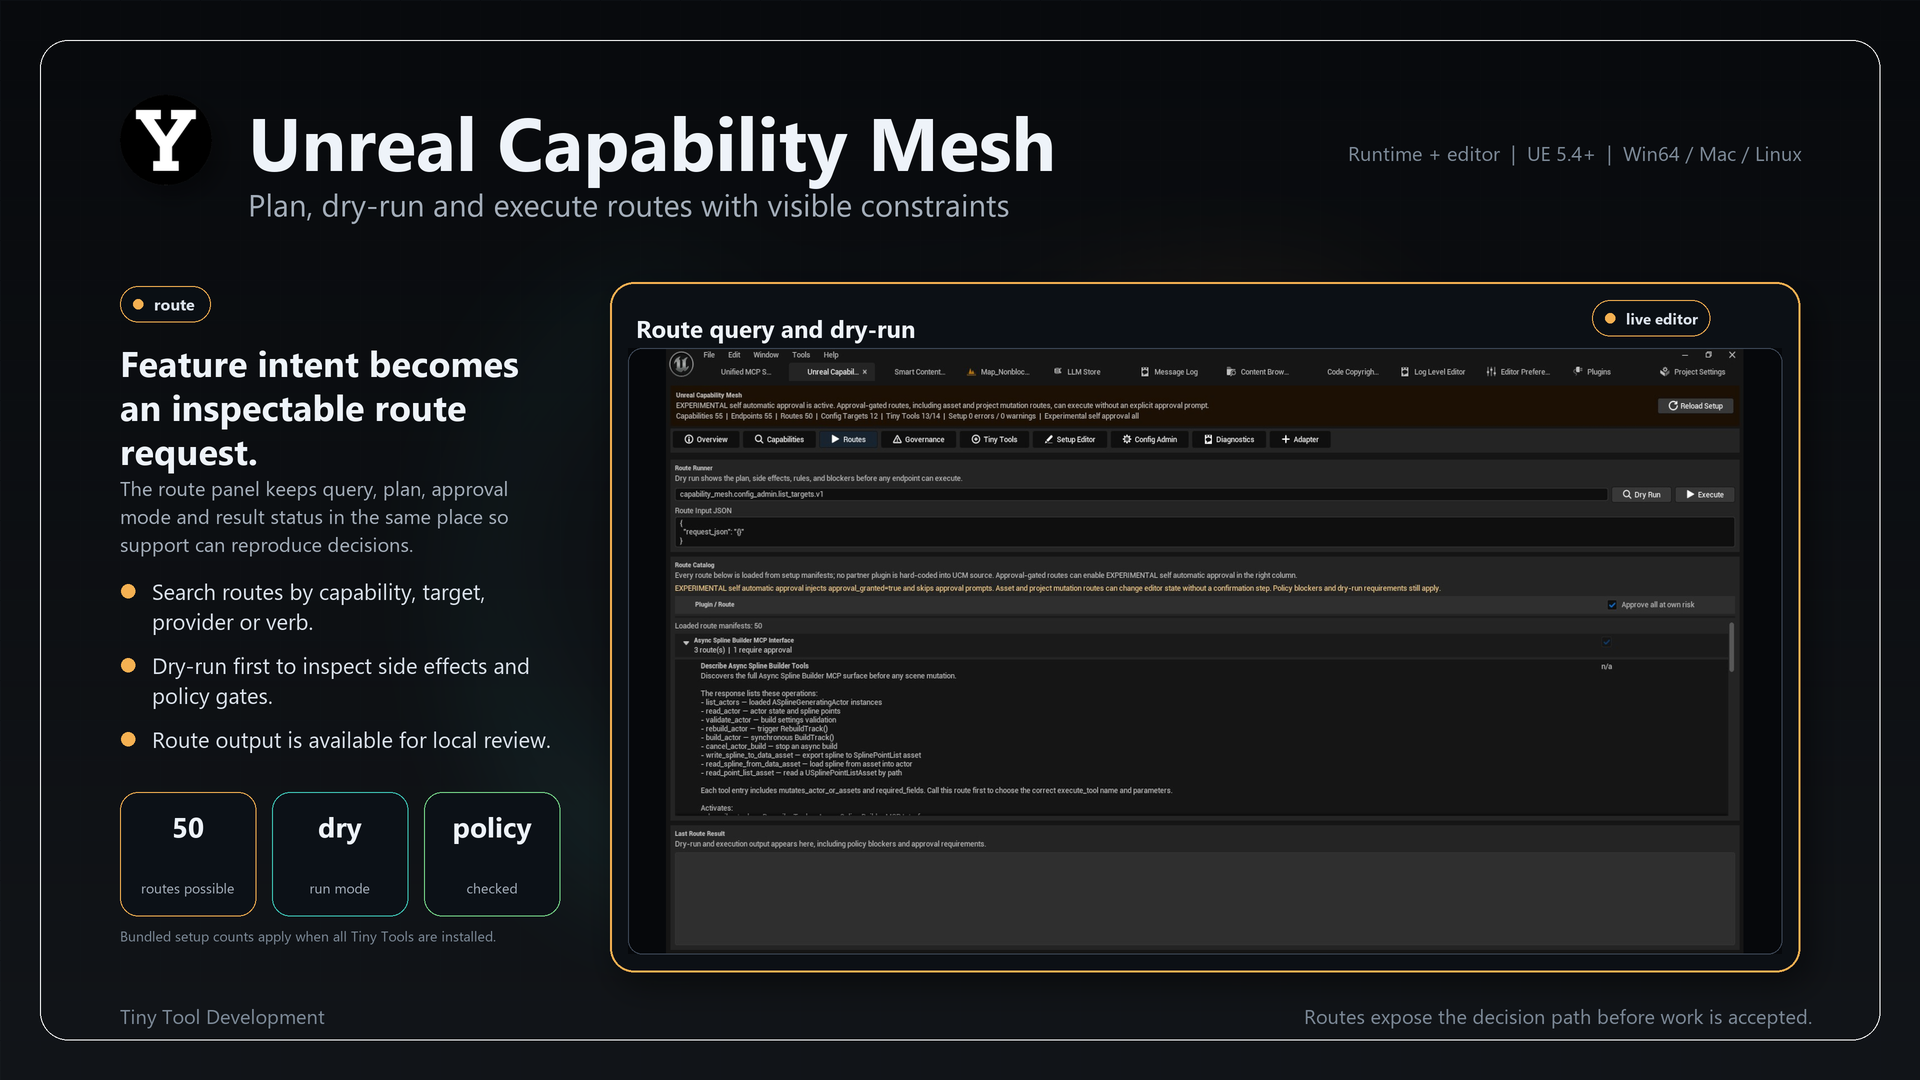1920x1080 pixels.
Task: Click the 'Tiny Tools 13/14' status text
Action: (x=913, y=417)
